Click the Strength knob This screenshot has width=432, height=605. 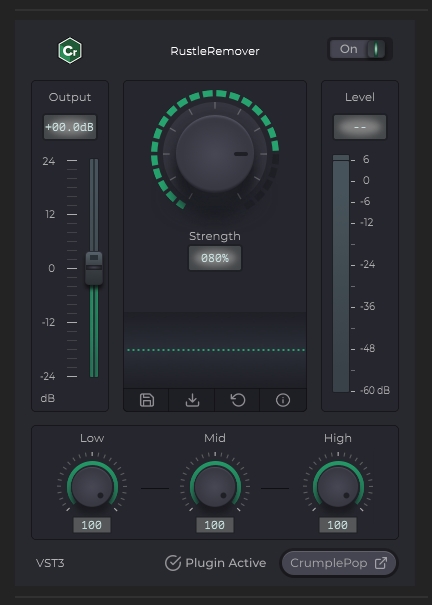pyautogui.click(x=215, y=154)
